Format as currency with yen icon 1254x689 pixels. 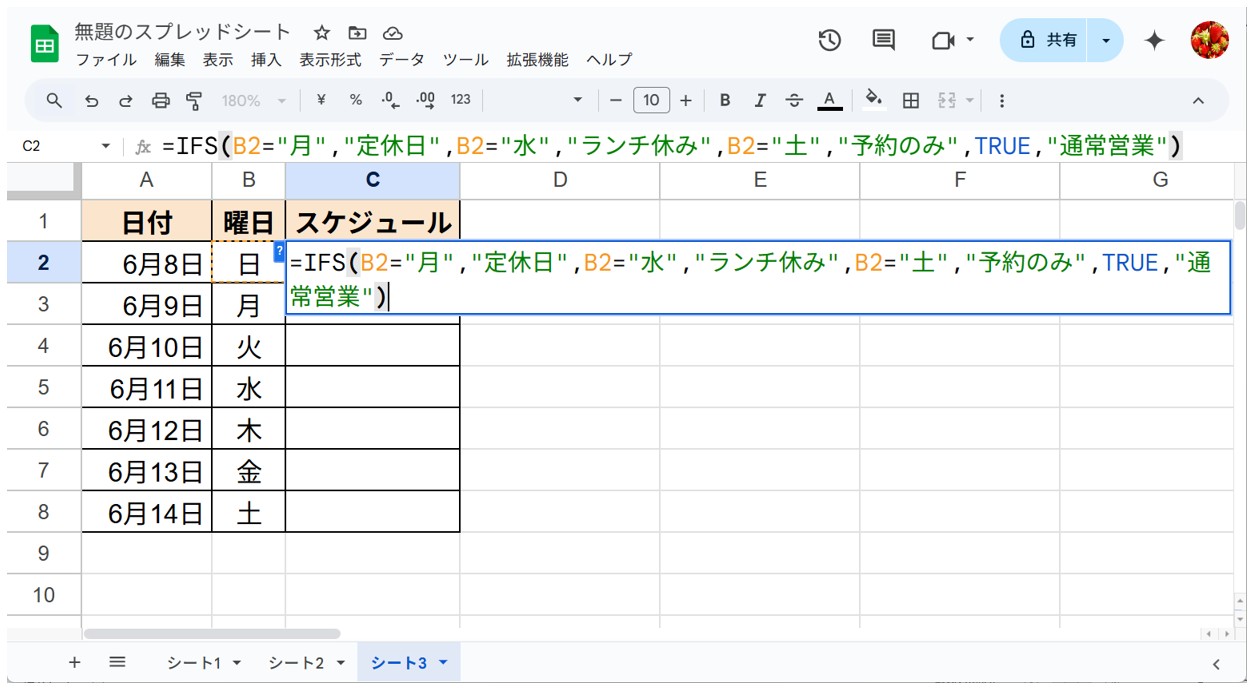(321, 100)
